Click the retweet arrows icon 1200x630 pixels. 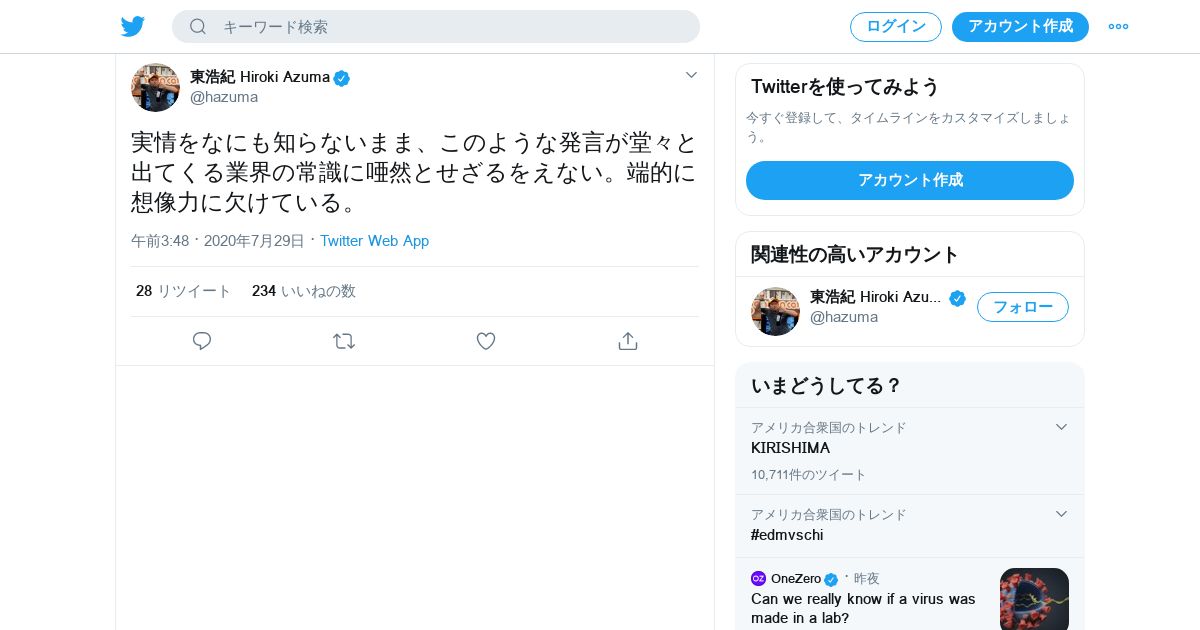[344, 341]
